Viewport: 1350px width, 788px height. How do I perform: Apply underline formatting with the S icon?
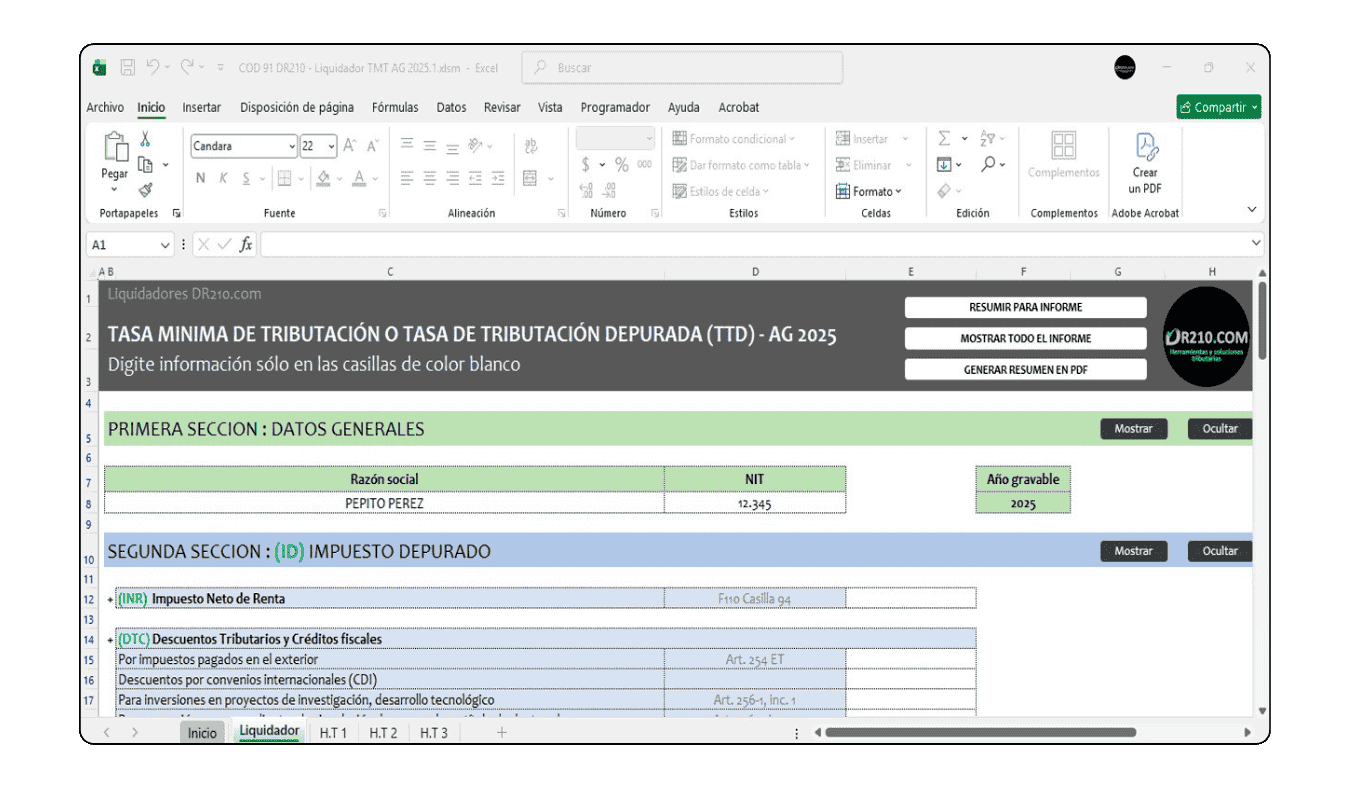246,178
